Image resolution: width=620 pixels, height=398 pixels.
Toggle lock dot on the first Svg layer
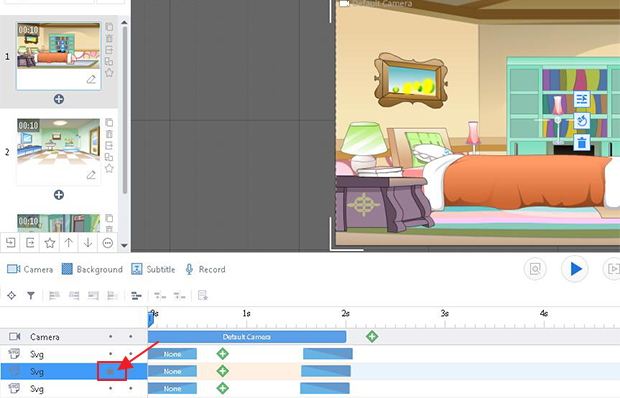[130, 354]
